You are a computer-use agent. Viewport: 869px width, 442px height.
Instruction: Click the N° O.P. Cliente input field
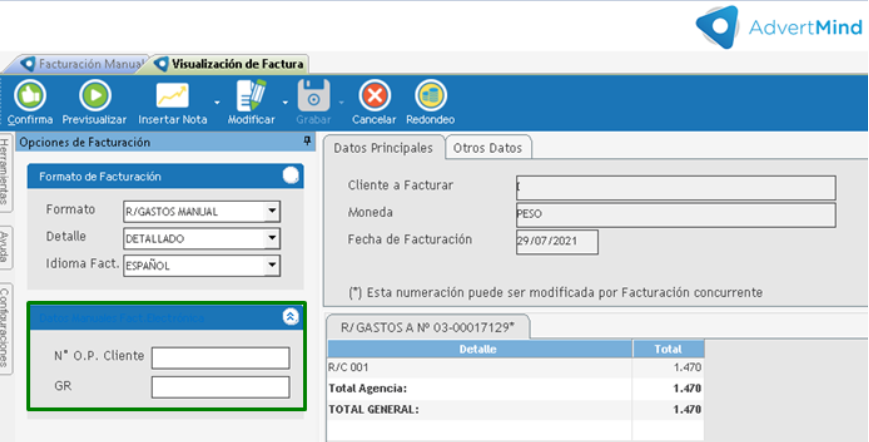tap(220, 358)
